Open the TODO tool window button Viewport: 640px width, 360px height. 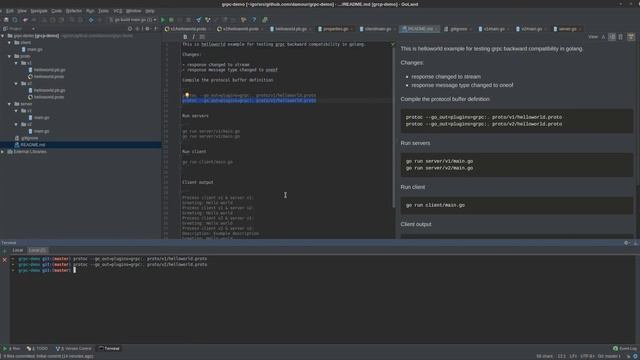(x=38, y=349)
